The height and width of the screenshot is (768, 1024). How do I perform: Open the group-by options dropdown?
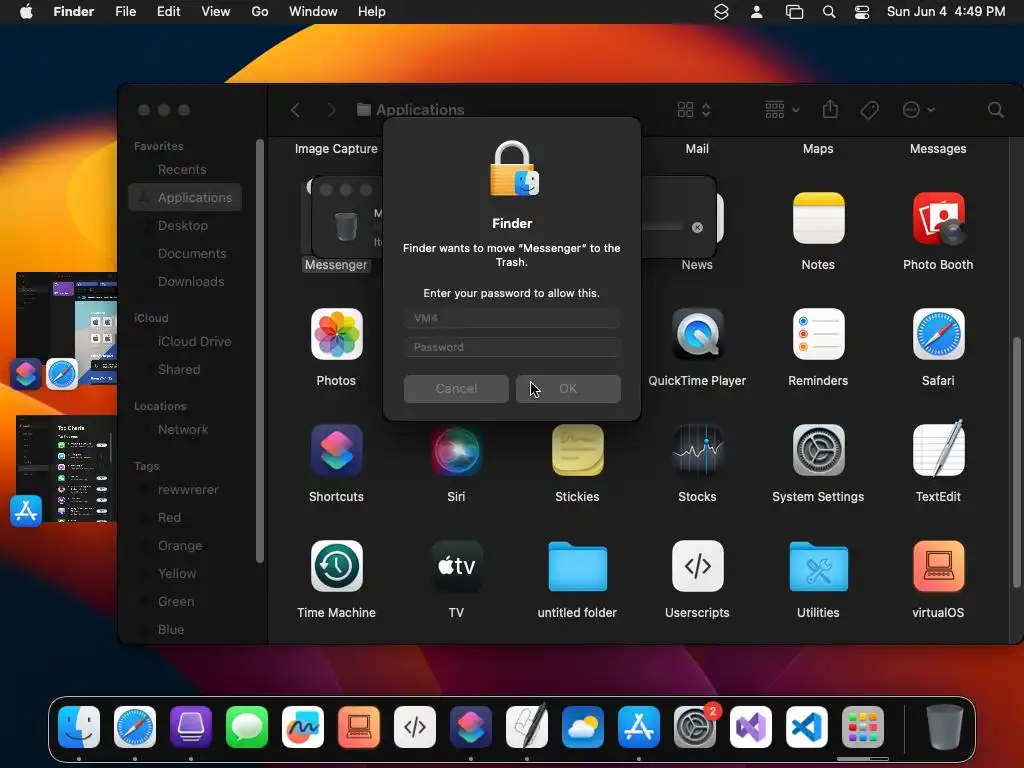(x=782, y=110)
